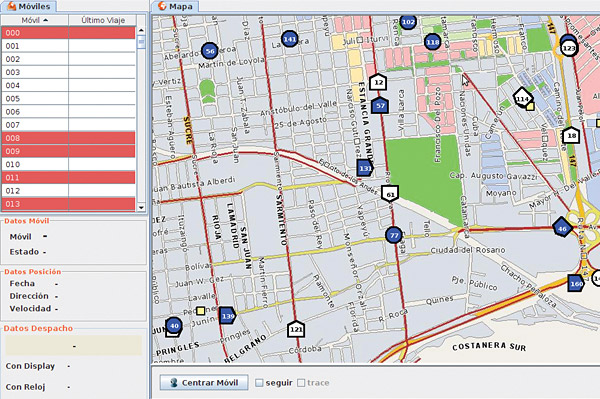600x399 pixels.
Task: Select mobile 012 row in the list
Action: (x=68, y=191)
